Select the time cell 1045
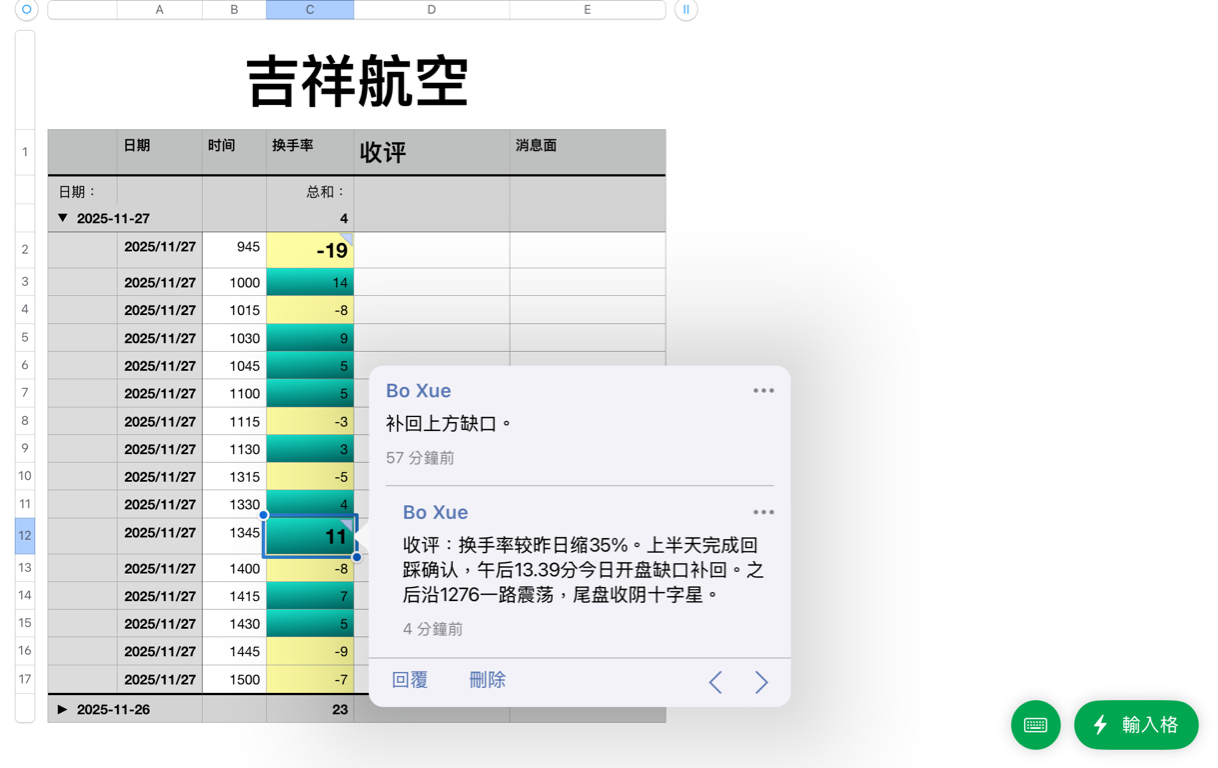This screenshot has height=768, width=1218. coord(235,366)
